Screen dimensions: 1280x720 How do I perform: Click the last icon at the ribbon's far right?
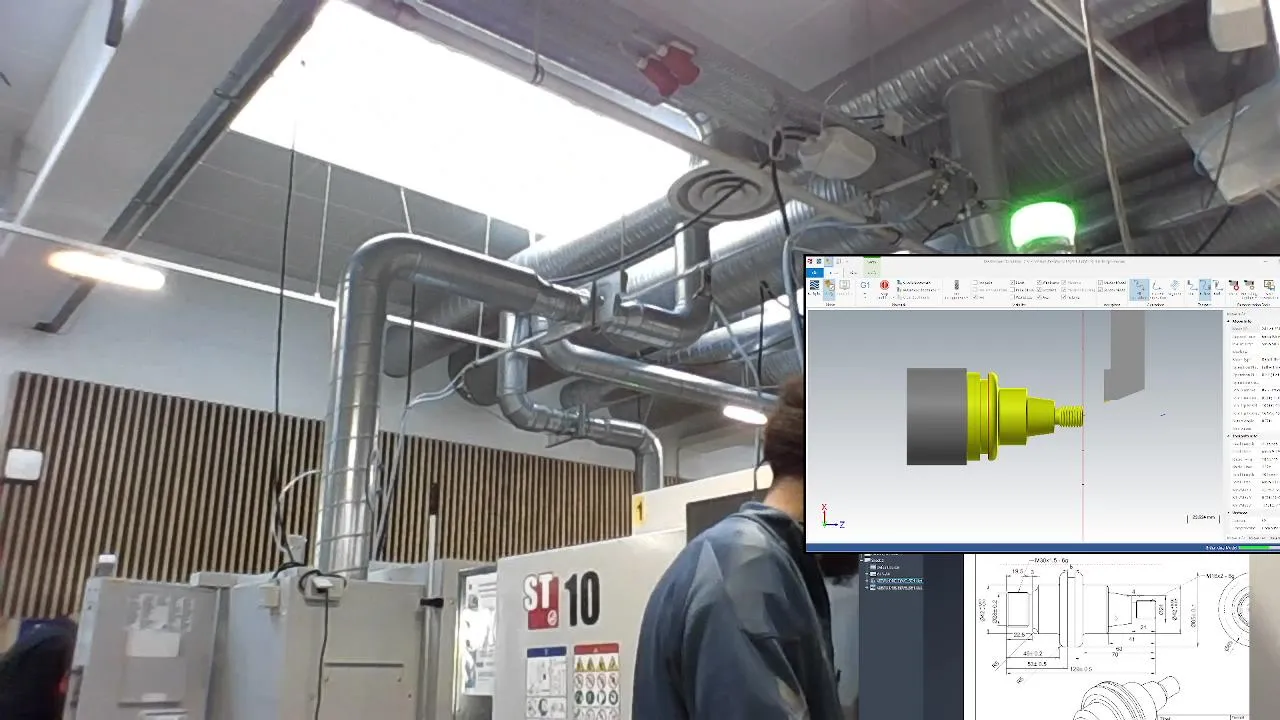pos(1270,286)
